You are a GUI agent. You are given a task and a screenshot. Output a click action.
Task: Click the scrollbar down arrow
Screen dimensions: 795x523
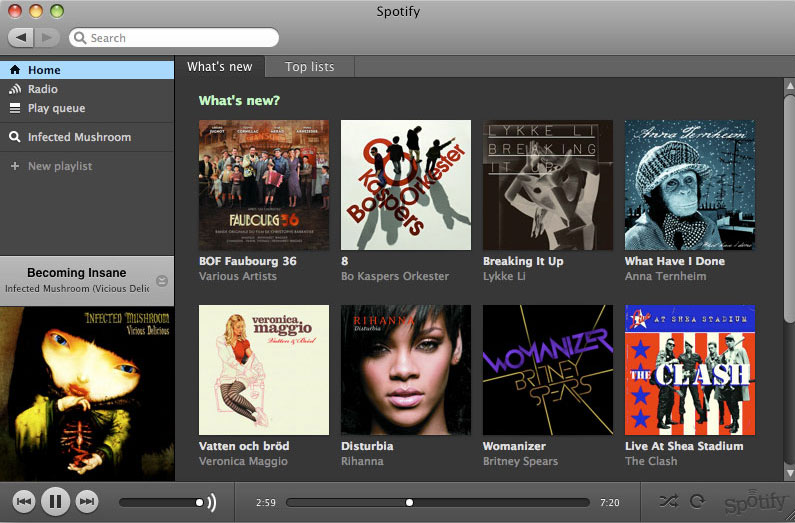[789, 473]
